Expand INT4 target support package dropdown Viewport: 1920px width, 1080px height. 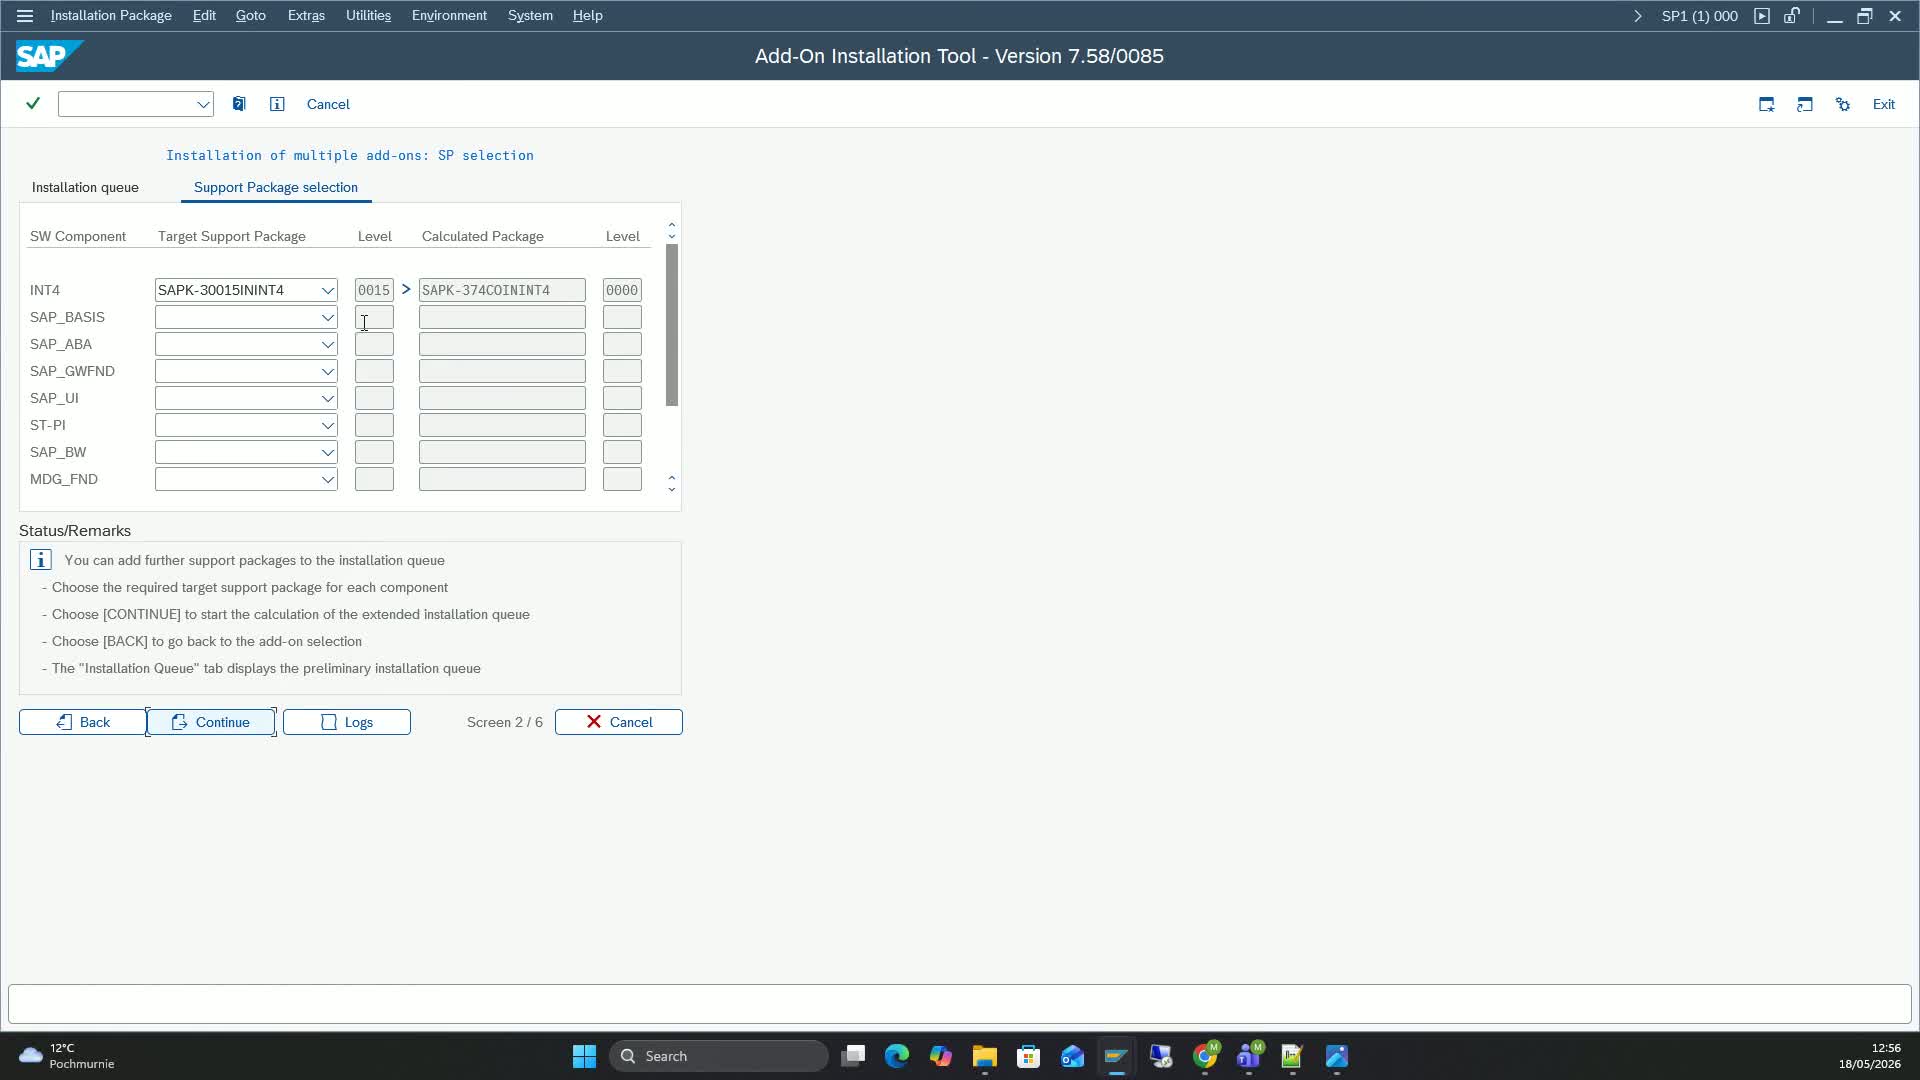(x=327, y=290)
